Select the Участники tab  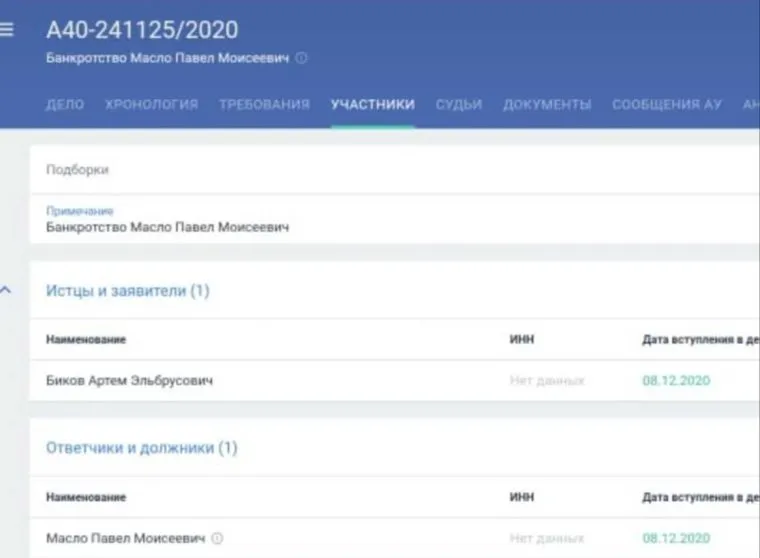[x=372, y=104]
